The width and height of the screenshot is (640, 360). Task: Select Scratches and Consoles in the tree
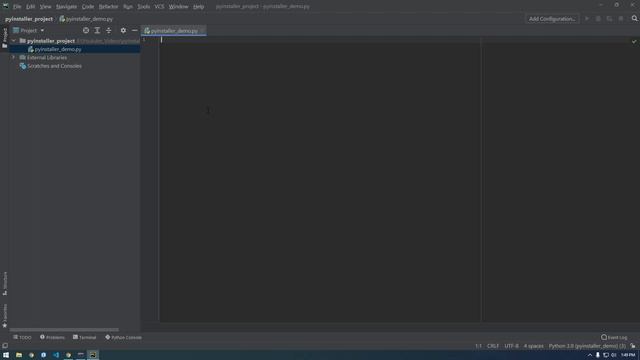(54, 66)
